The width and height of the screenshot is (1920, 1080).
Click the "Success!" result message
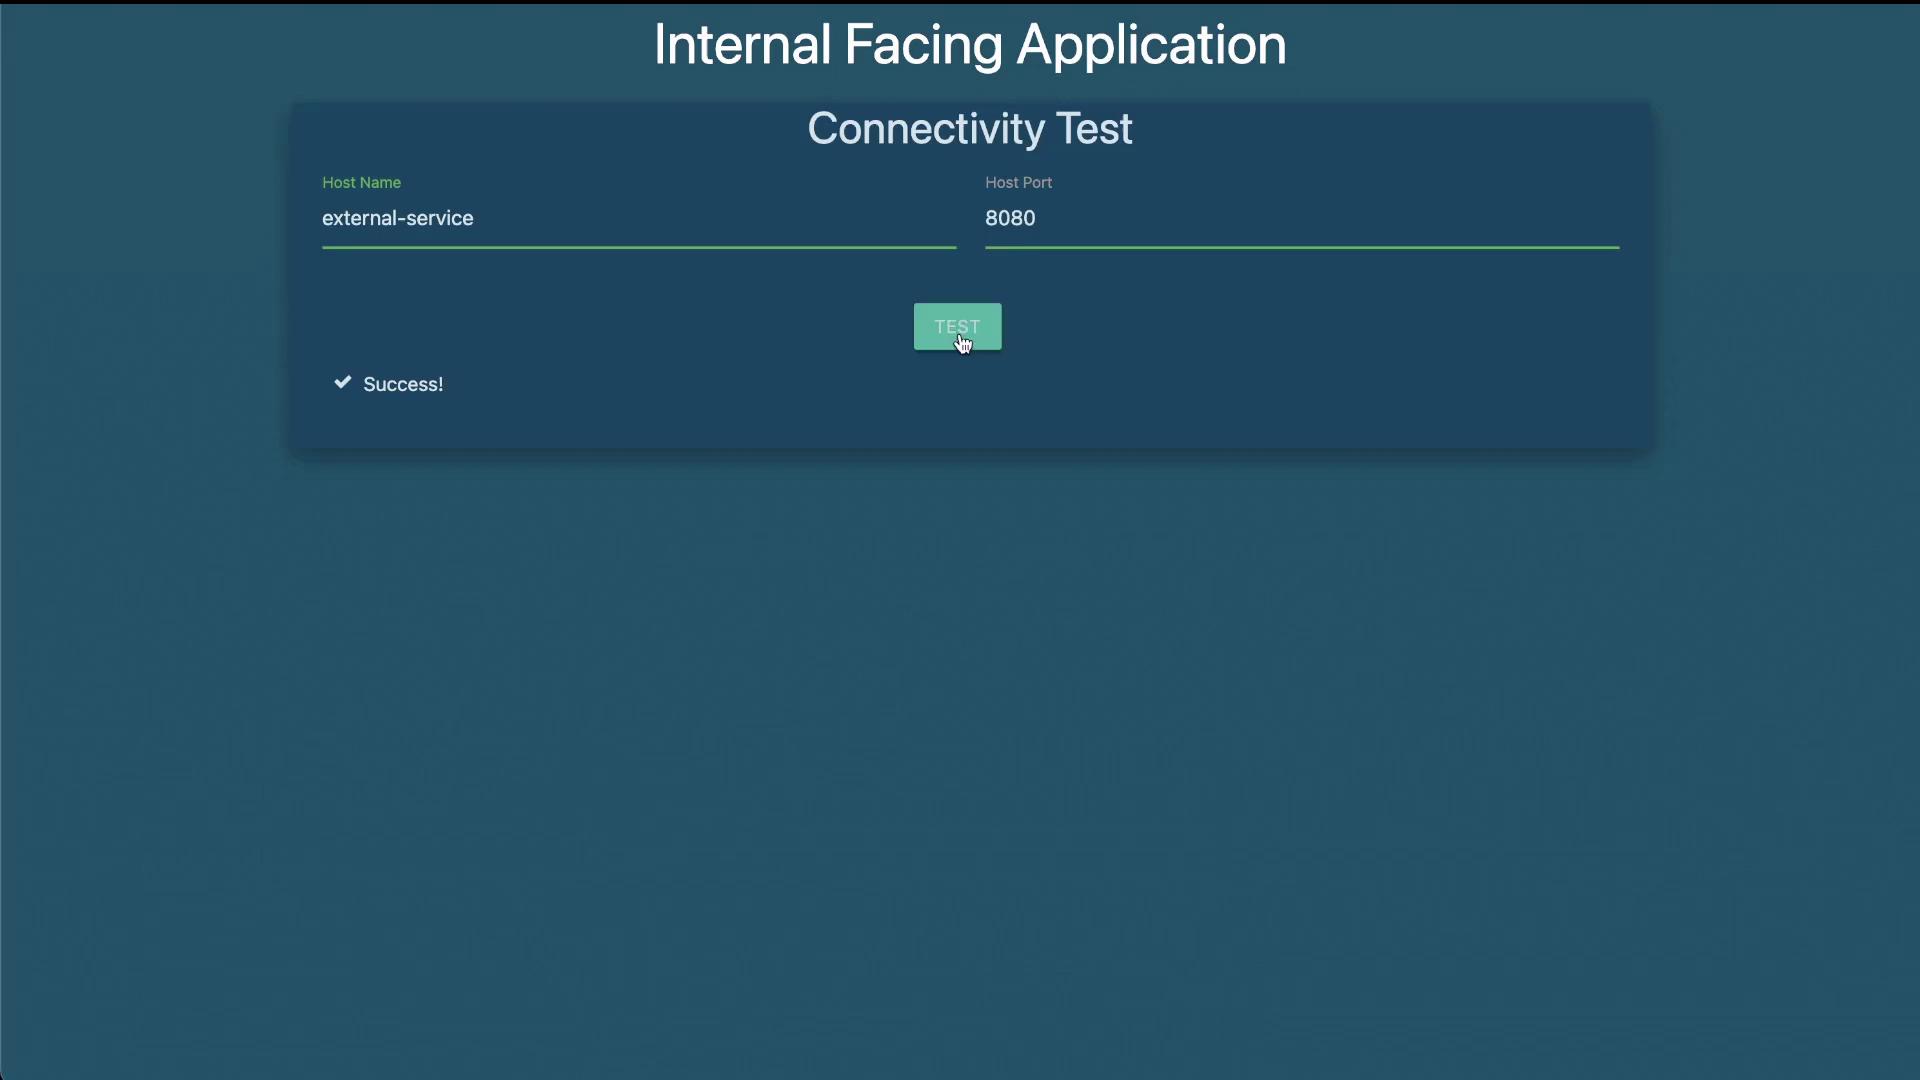click(x=403, y=385)
